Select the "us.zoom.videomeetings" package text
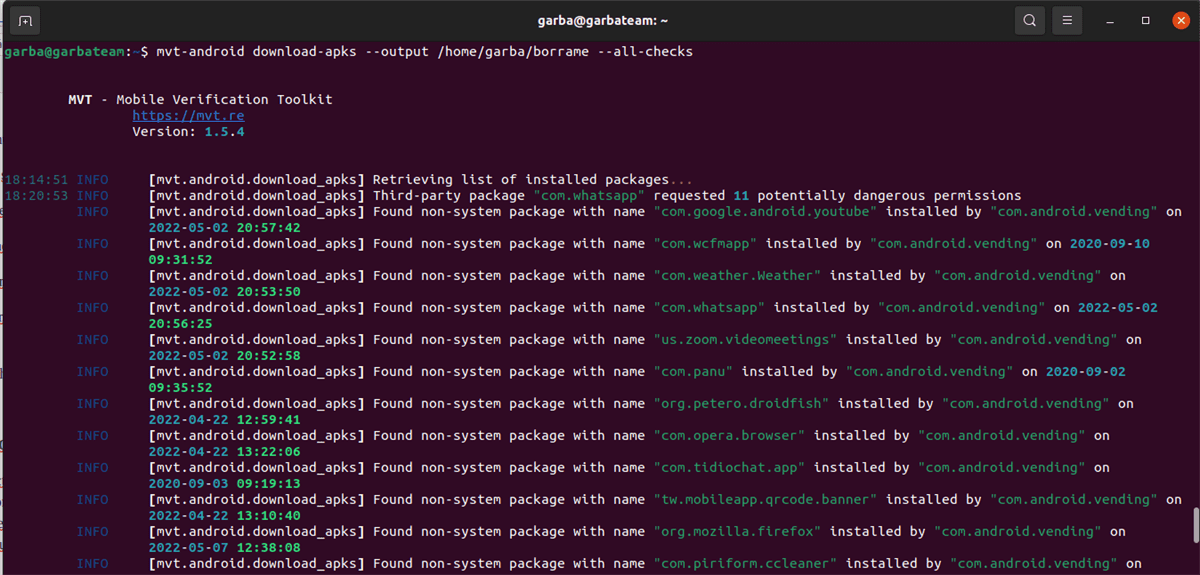This screenshot has width=1200, height=575. pyautogui.click(x=745, y=340)
